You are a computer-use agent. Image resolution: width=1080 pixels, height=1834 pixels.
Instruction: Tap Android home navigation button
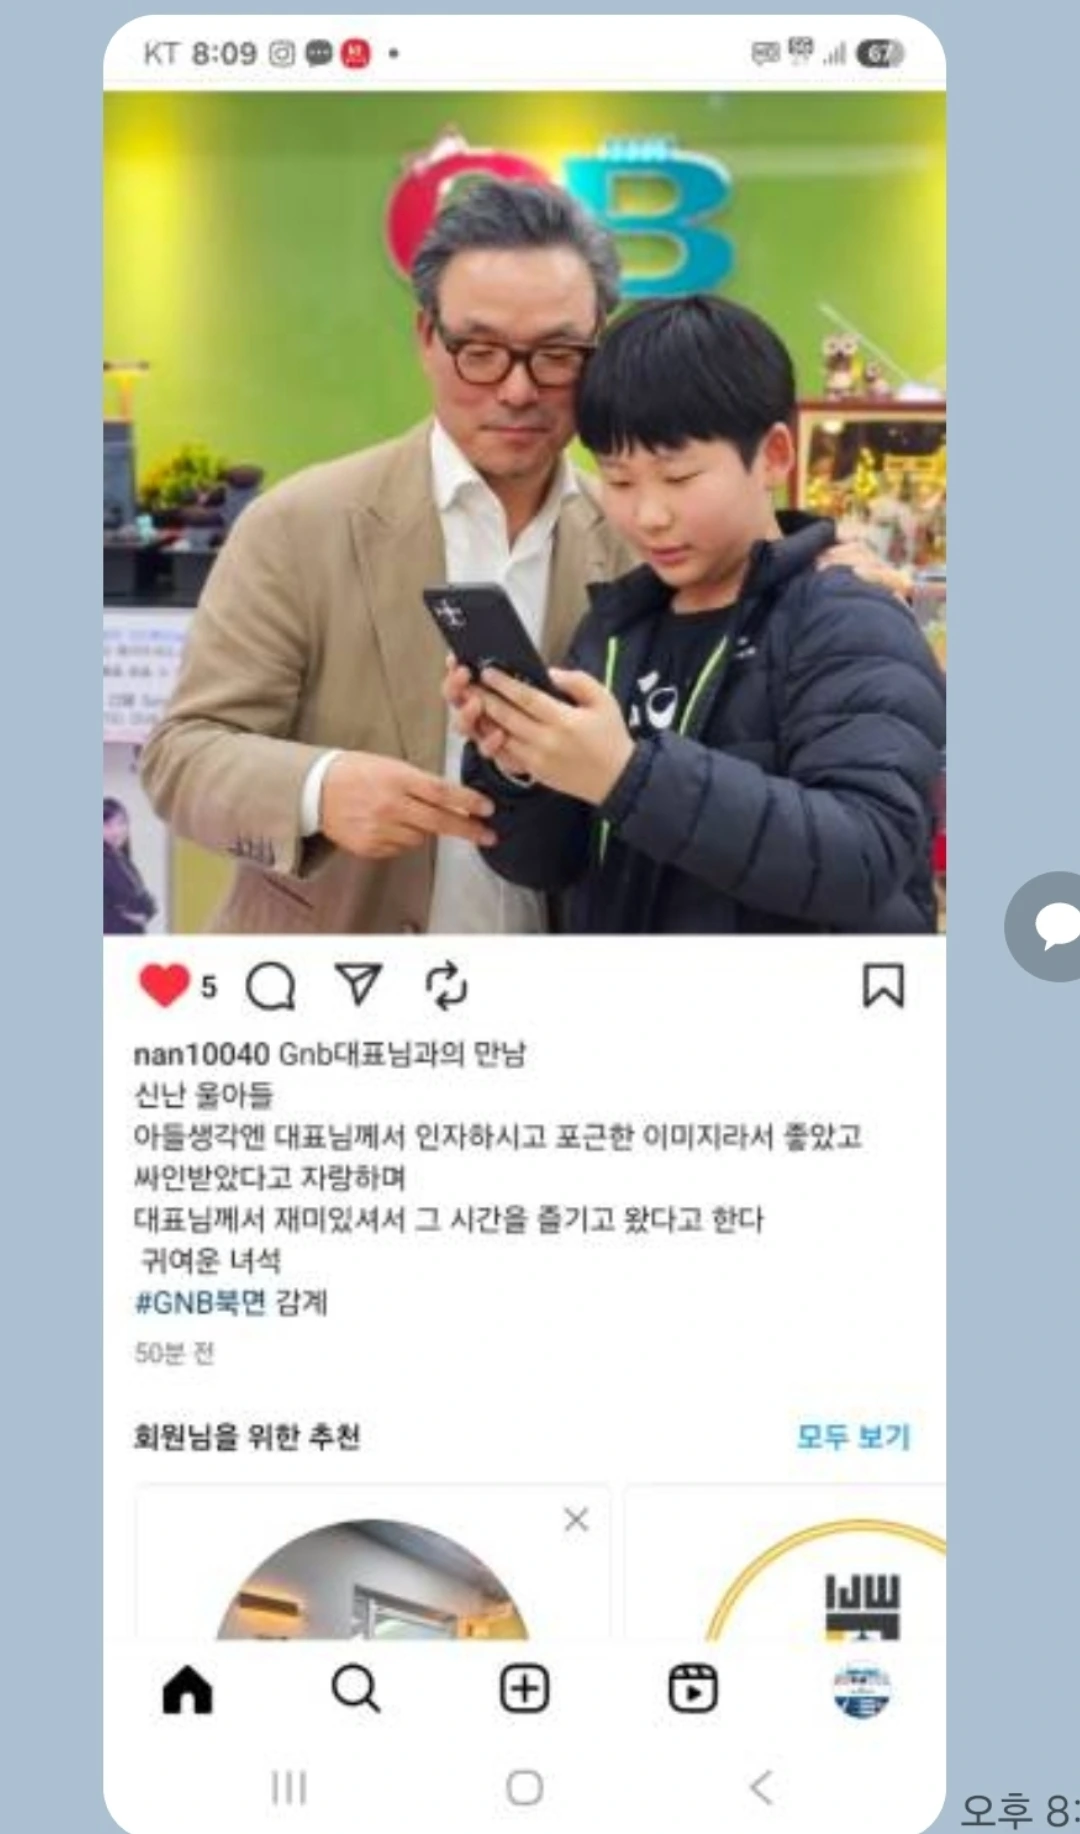point(524,1787)
